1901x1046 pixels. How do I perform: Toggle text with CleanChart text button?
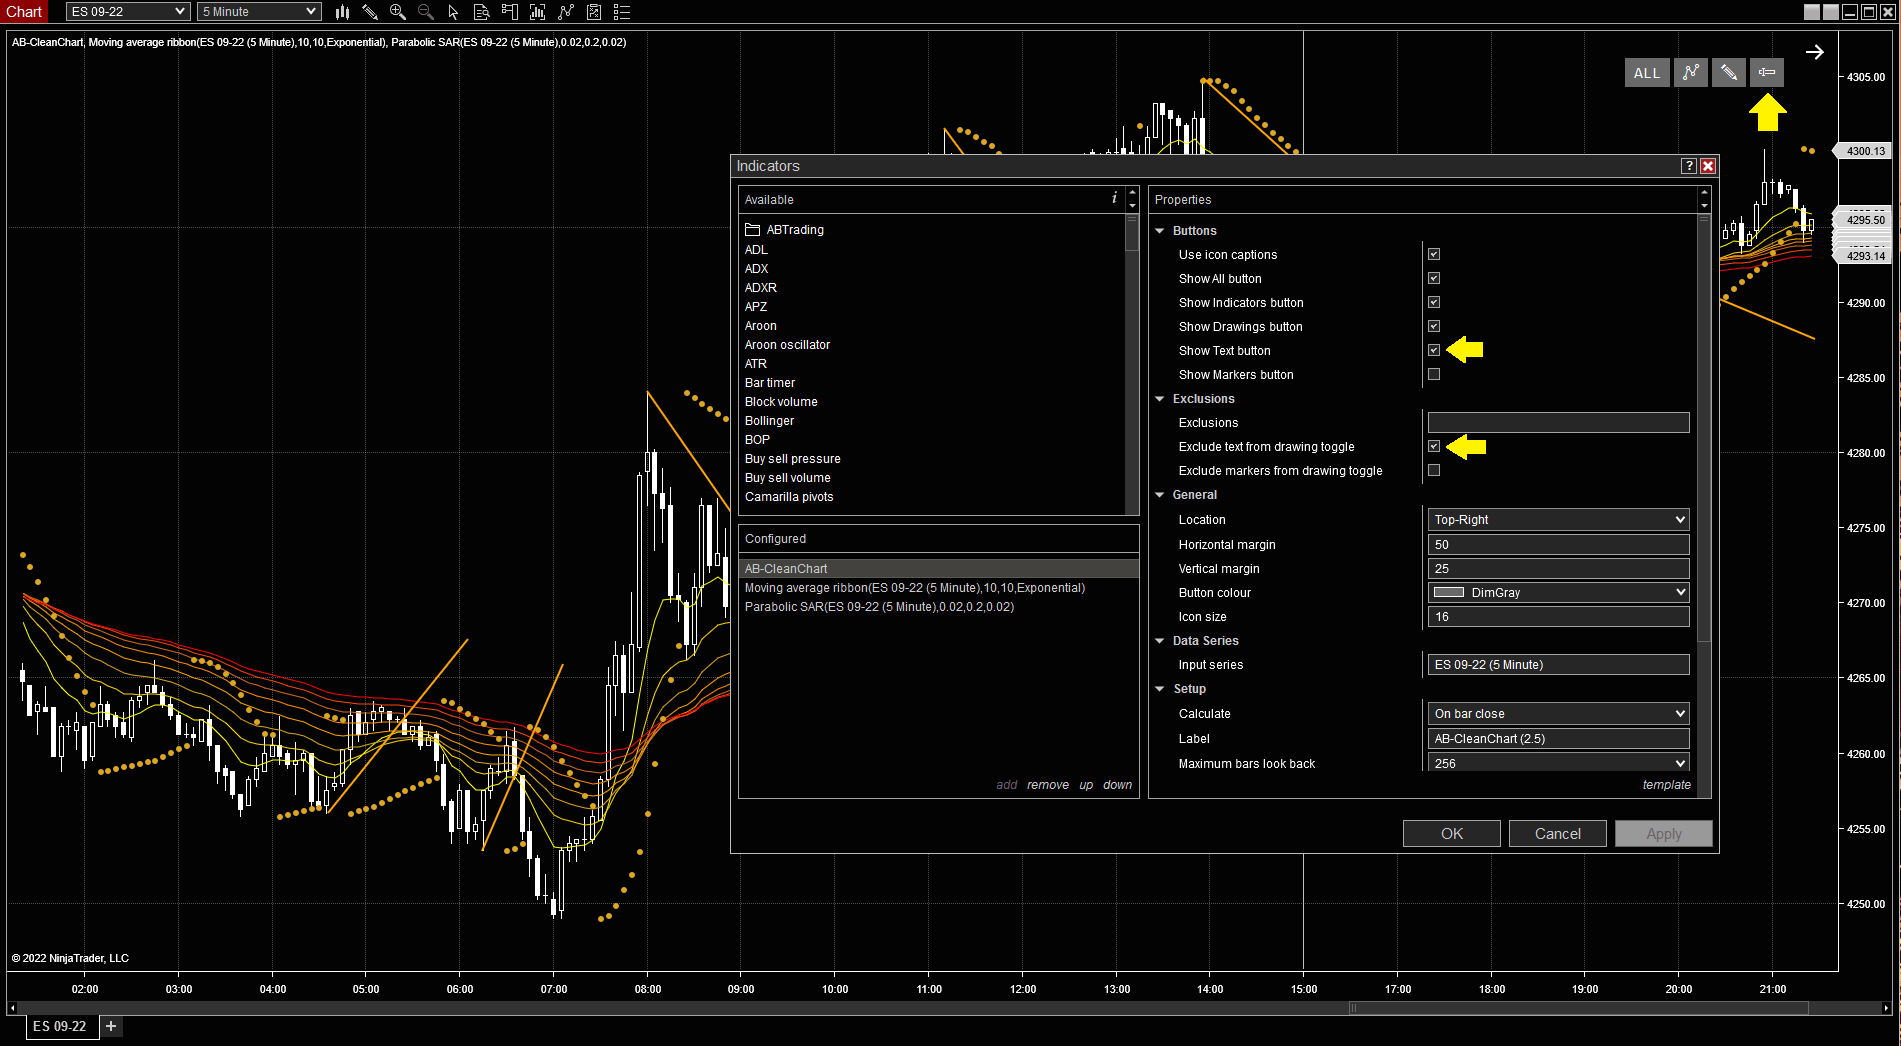1767,72
